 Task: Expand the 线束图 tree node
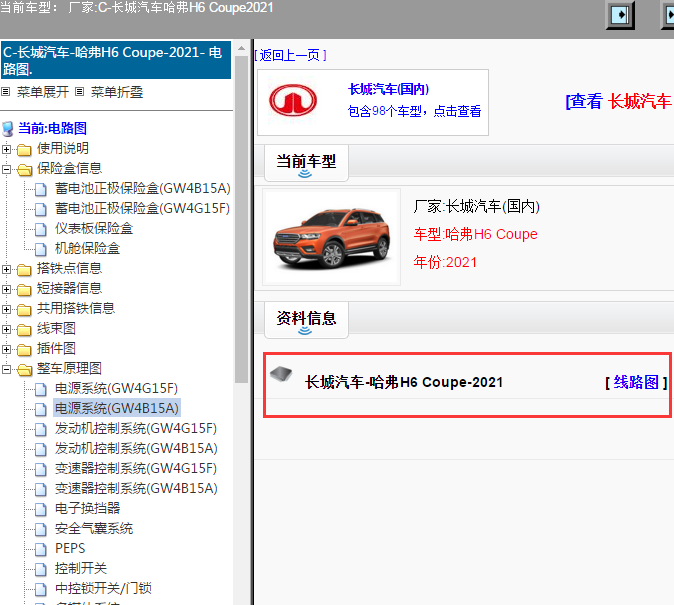(x=6, y=329)
